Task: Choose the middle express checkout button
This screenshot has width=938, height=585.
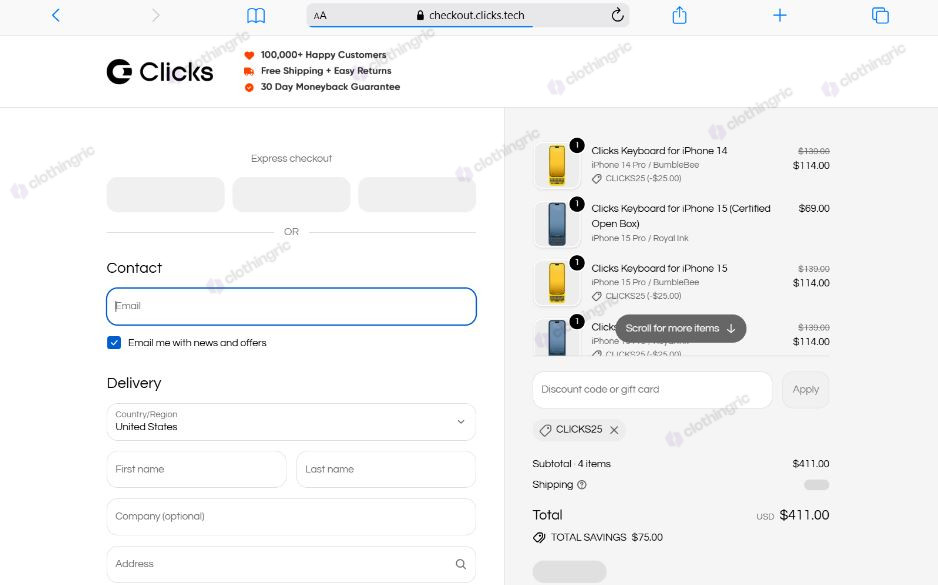Action: click(291, 194)
